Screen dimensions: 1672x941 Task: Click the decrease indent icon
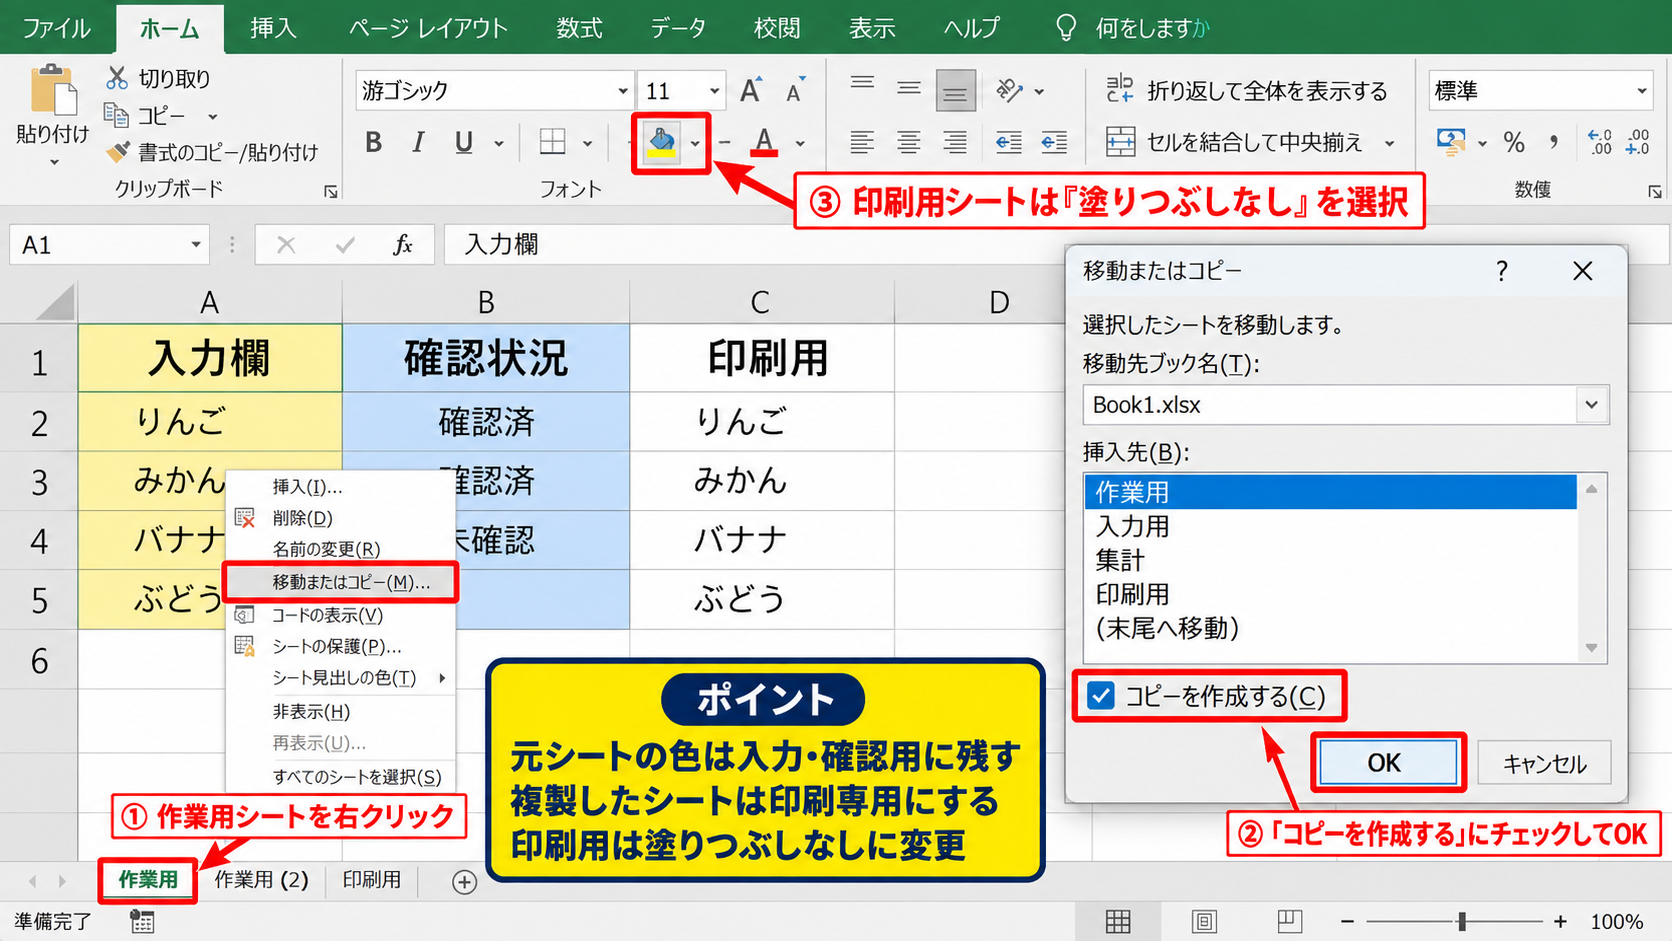point(1008,142)
